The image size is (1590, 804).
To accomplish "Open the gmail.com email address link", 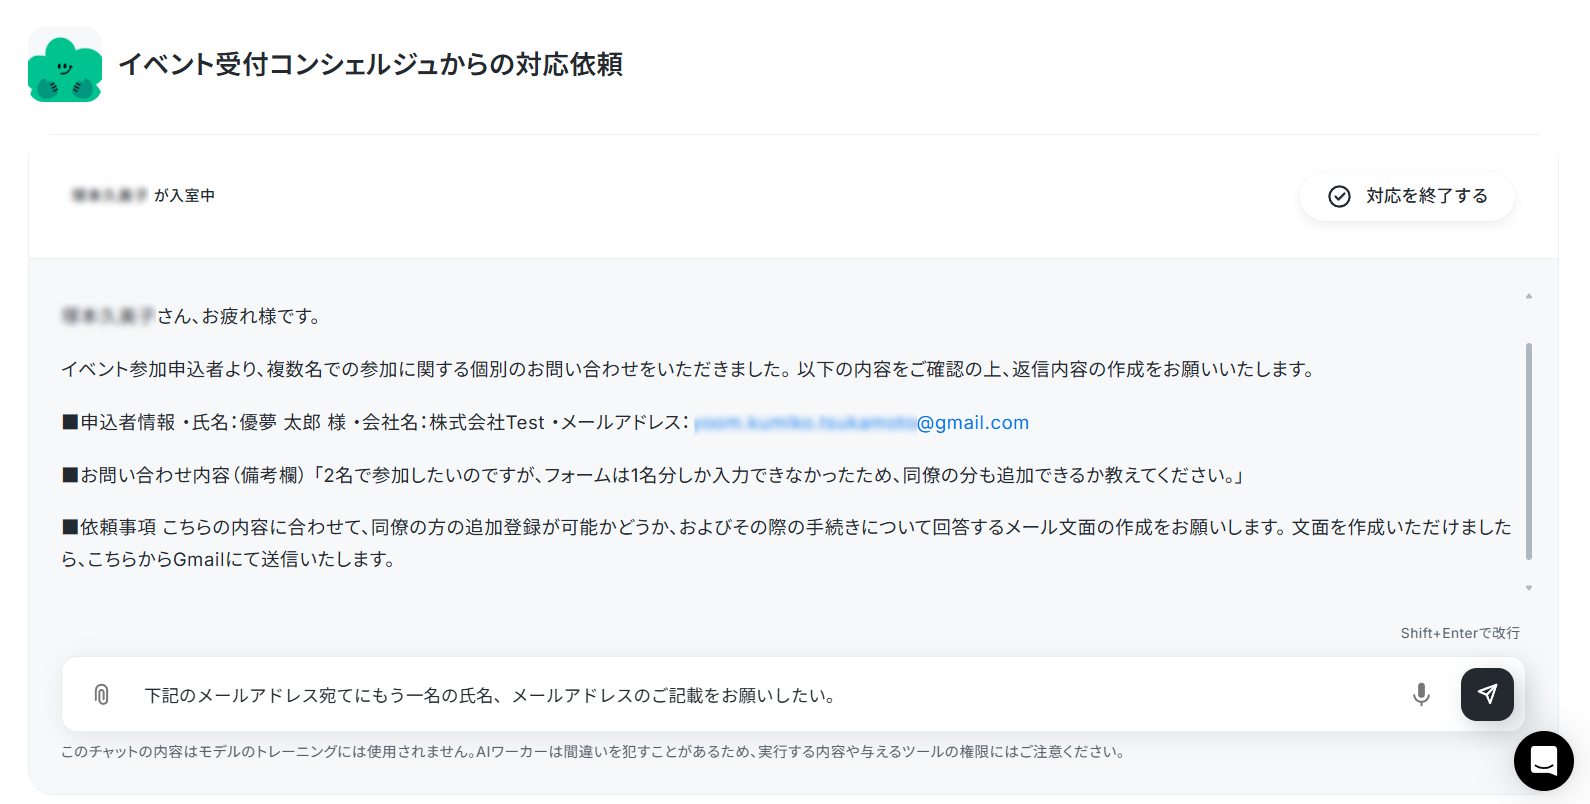I will pyautogui.click(x=861, y=422).
